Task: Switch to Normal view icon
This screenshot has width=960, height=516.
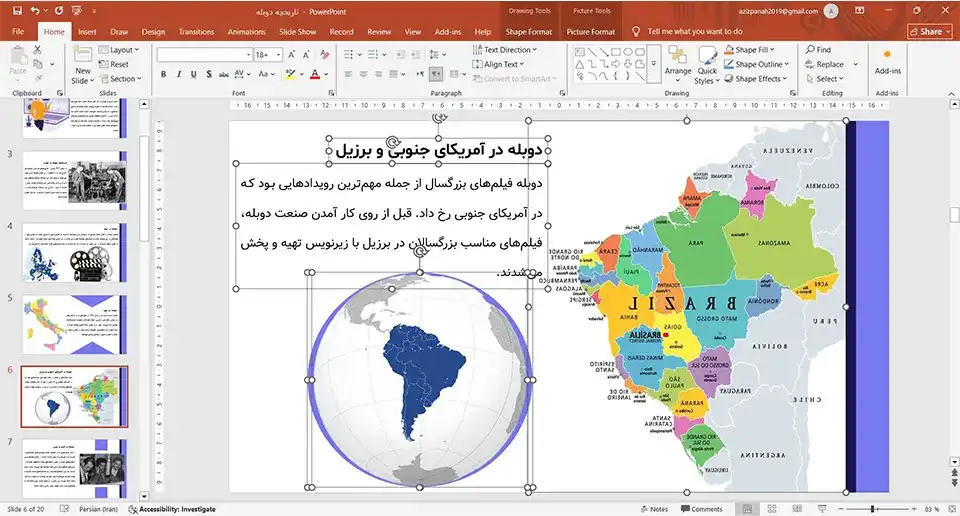Action: click(747, 509)
